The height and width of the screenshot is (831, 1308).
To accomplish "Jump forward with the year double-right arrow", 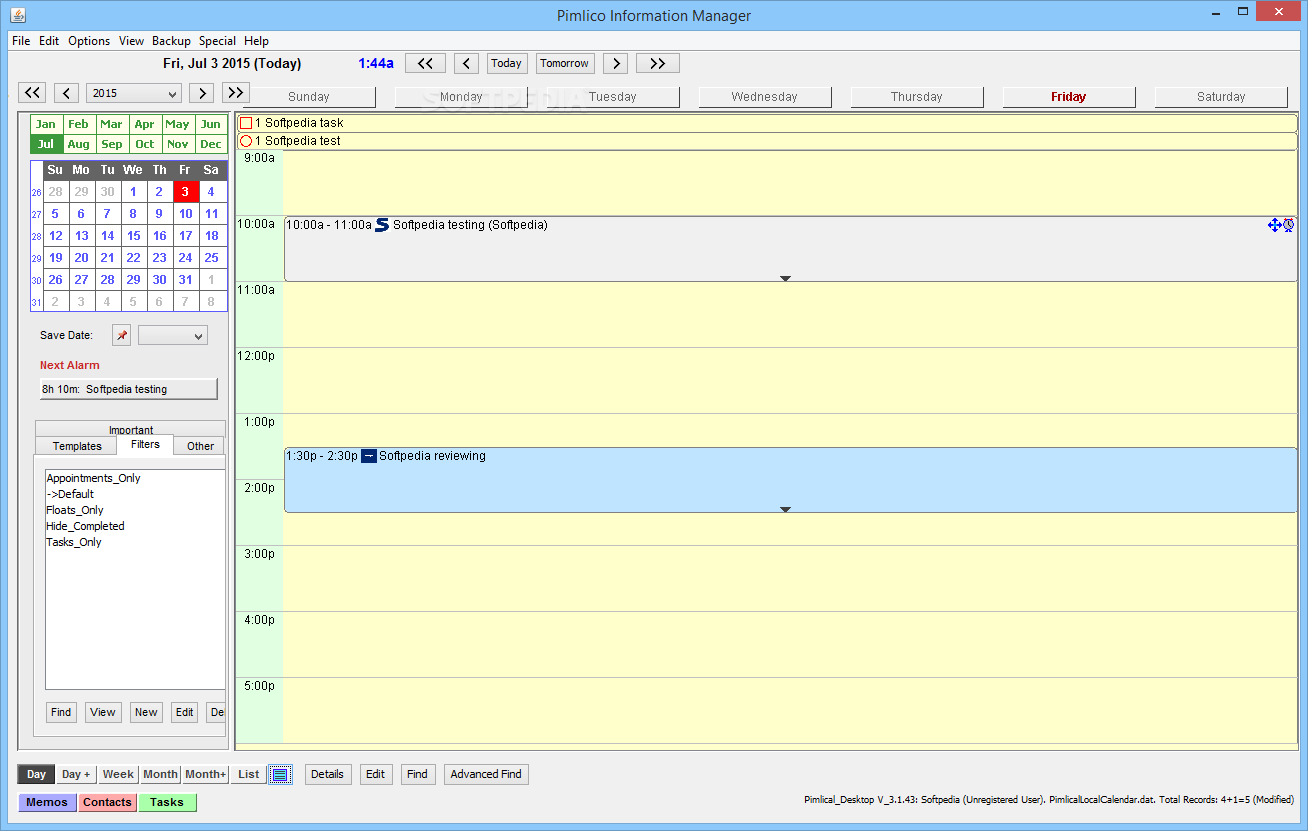I will click(x=235, y=93).
